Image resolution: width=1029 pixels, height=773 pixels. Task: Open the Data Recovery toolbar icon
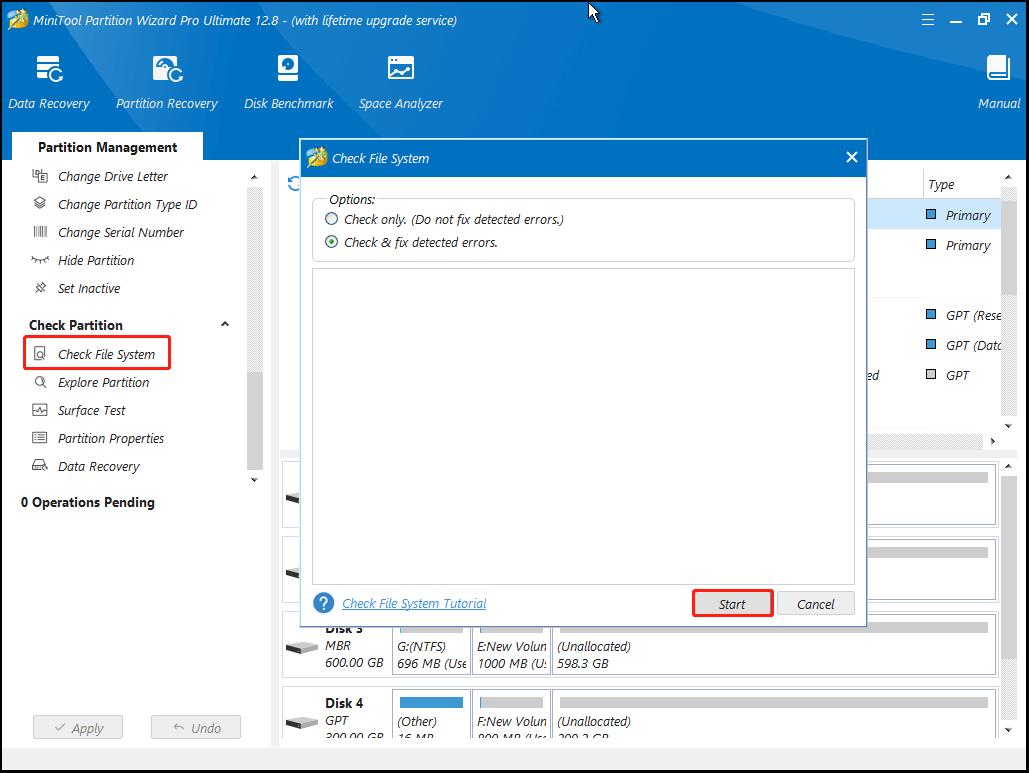[x=49, y=70]
